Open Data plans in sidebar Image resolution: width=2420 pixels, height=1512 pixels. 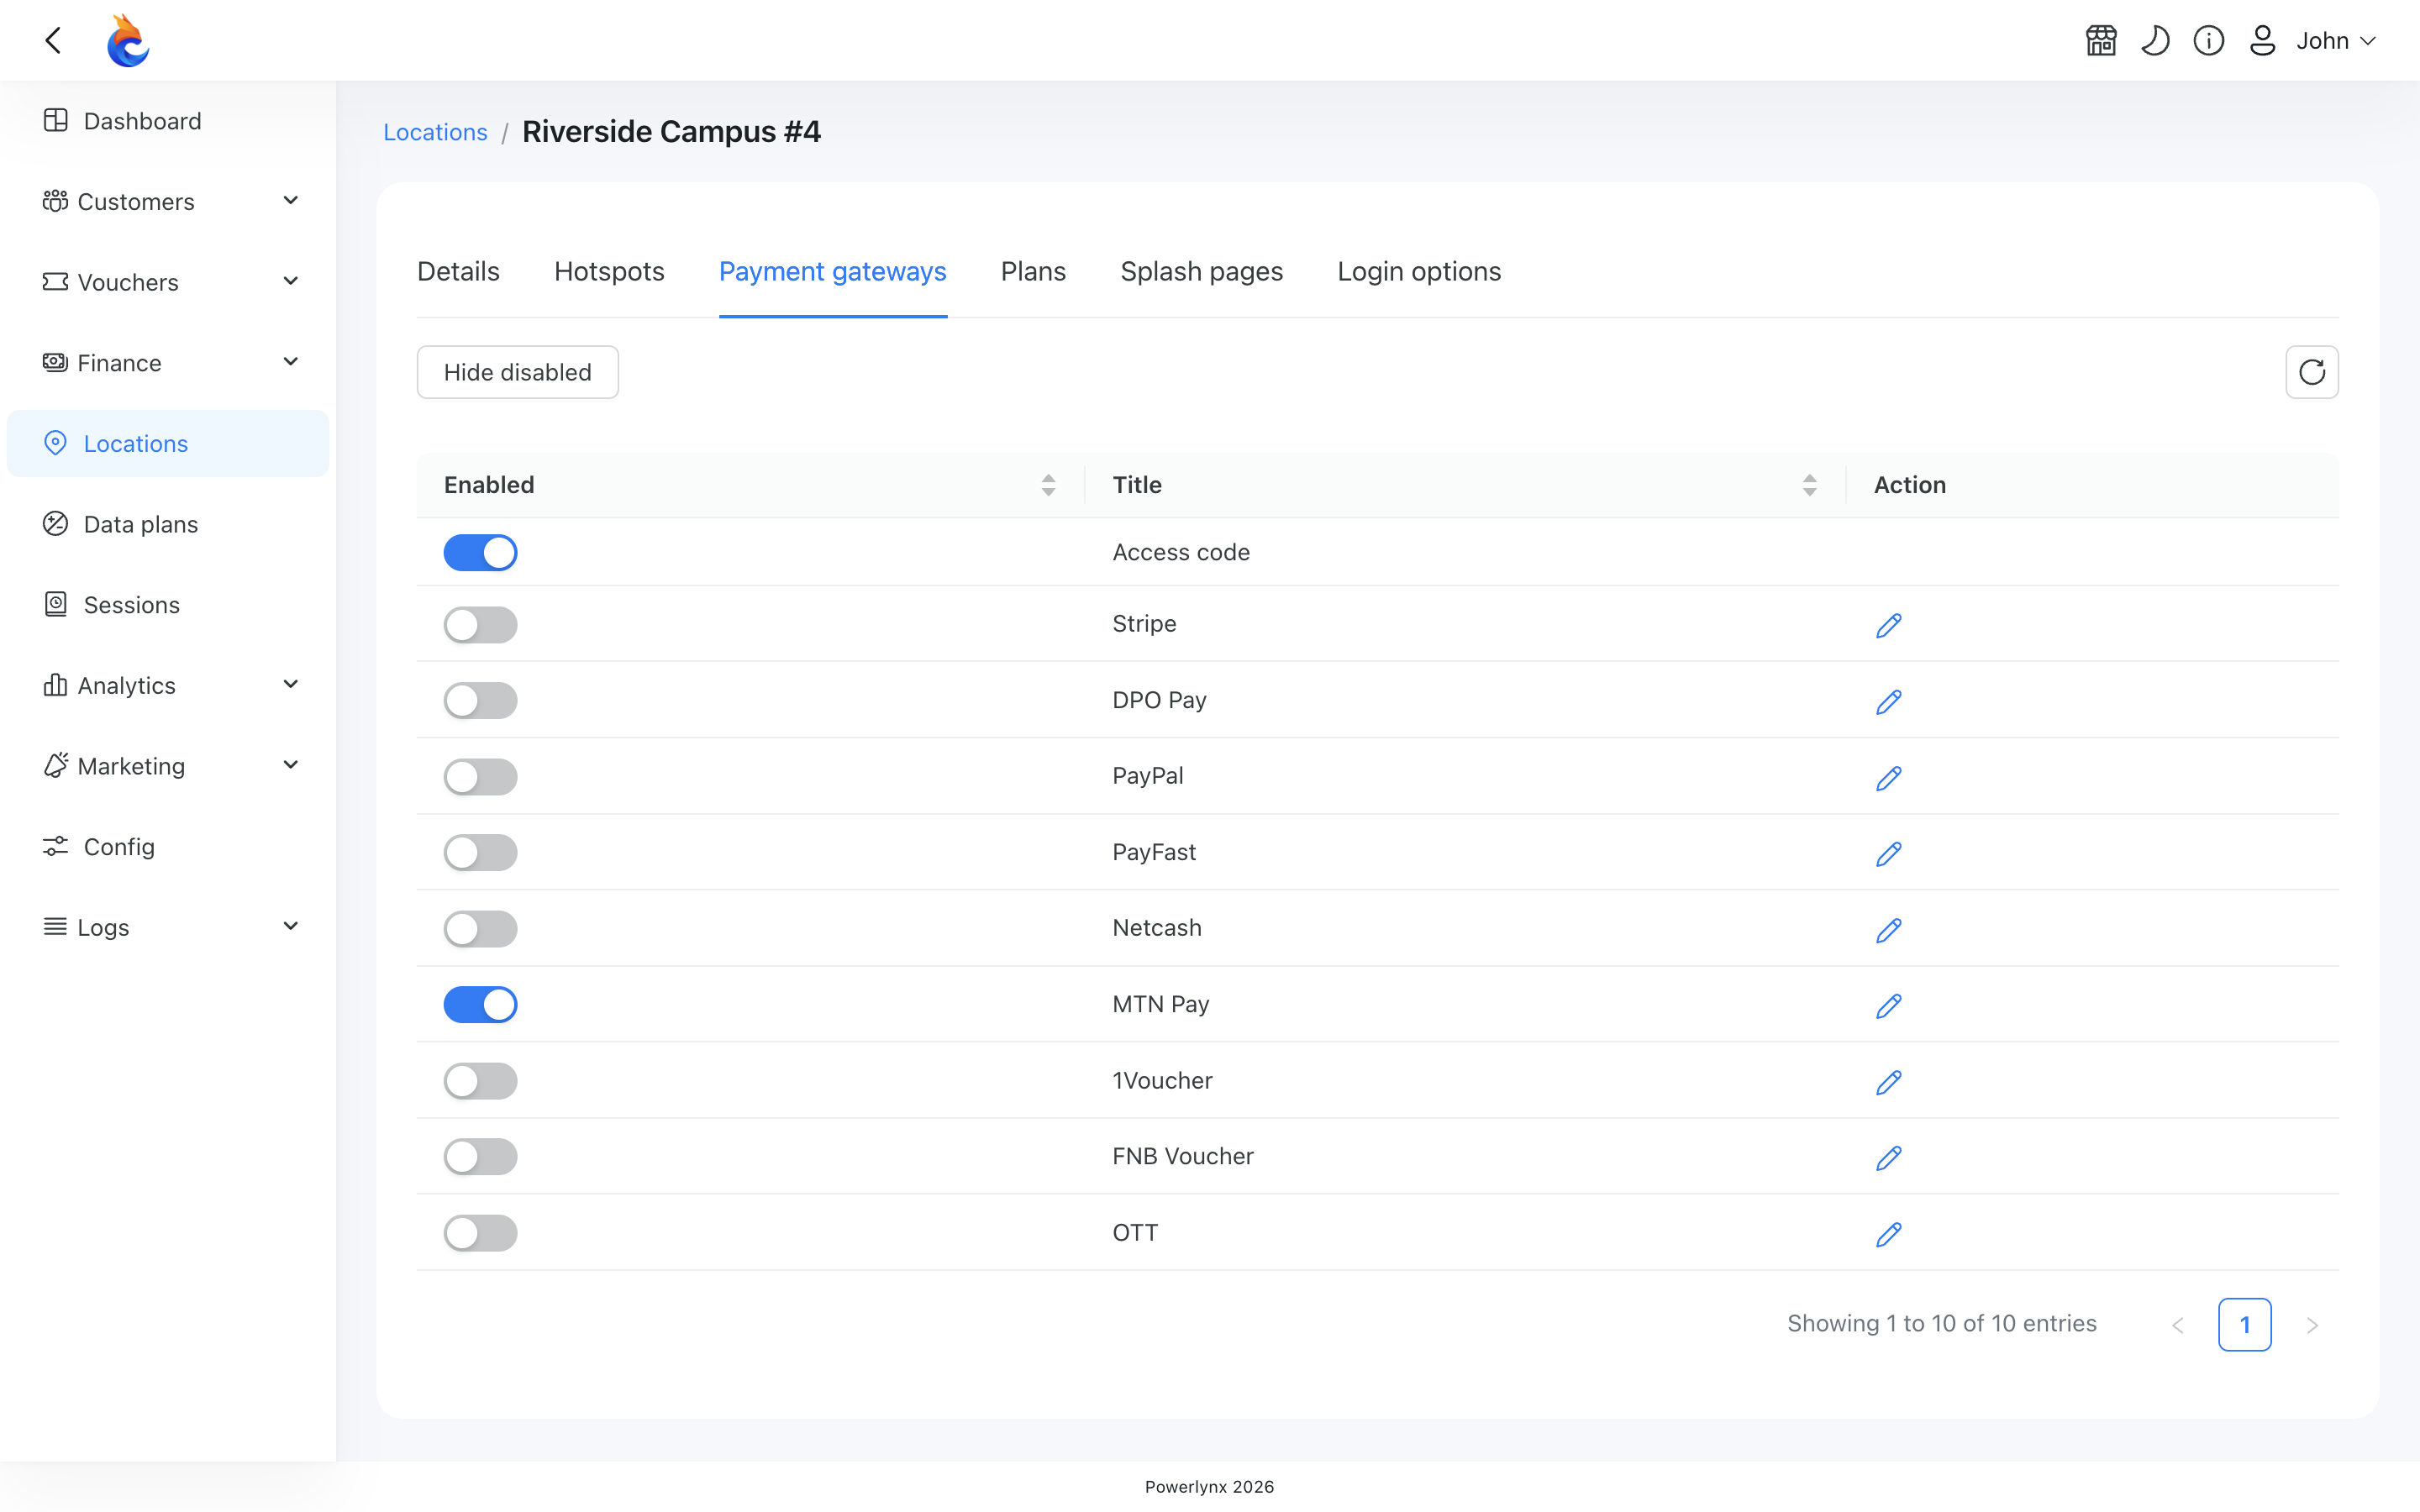pos(168,524)
